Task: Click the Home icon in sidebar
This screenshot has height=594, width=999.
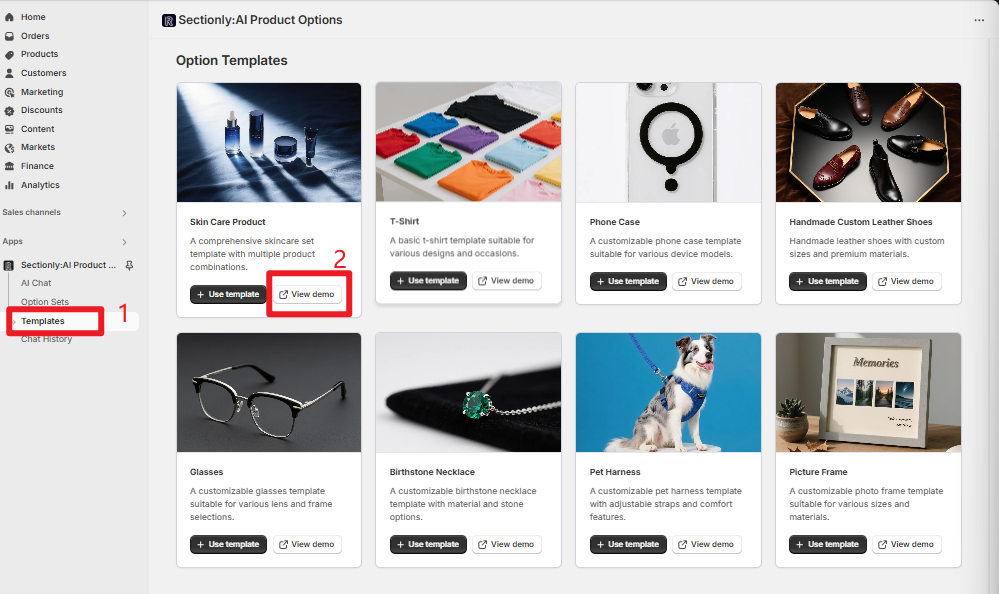Action: [x=9, y=17]
